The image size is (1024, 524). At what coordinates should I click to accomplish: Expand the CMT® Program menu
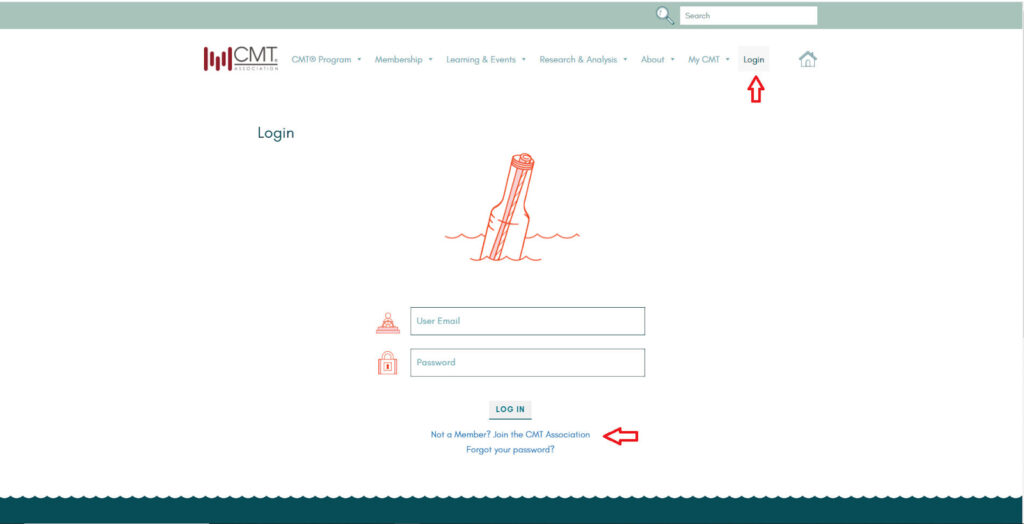click(326, 59)
